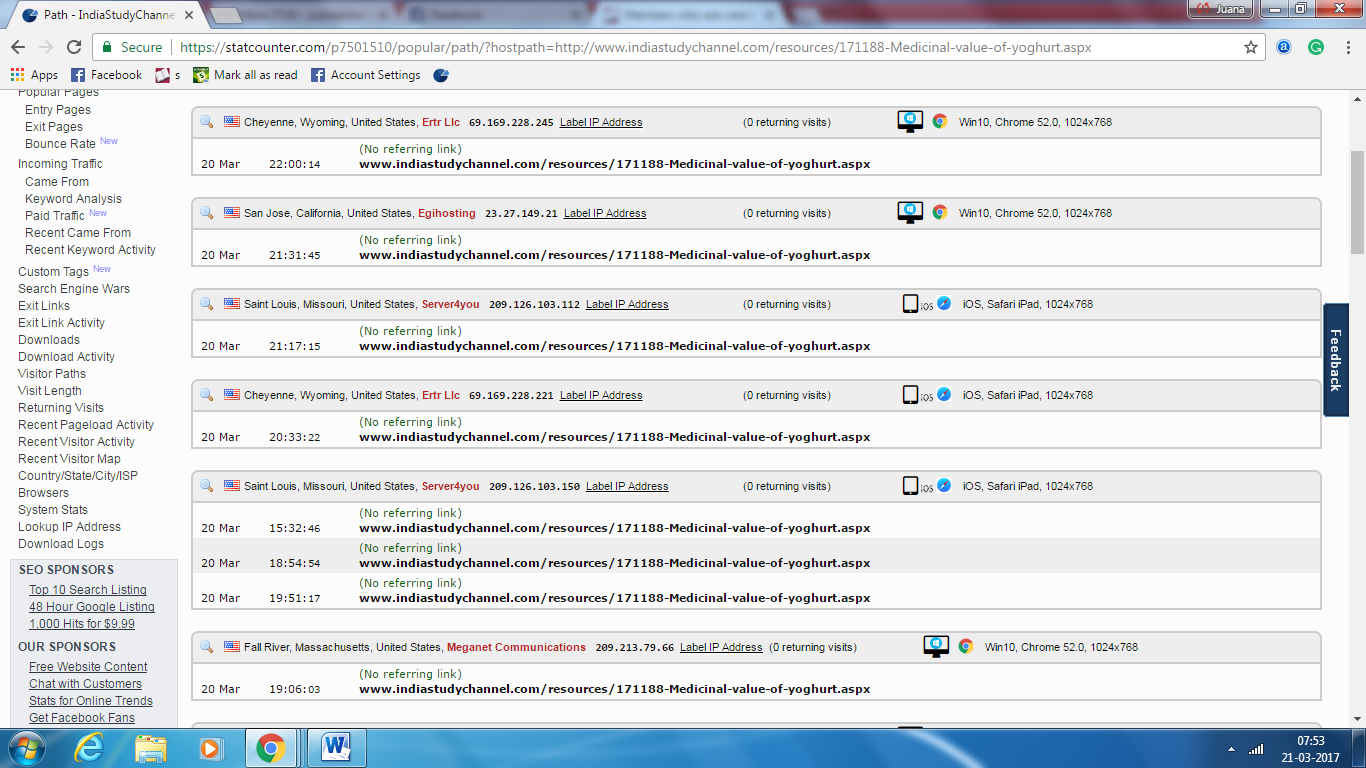Click system tray show hidden icons arrow
Viewport: 1366px width, 768px height.
coord(1232,748)
